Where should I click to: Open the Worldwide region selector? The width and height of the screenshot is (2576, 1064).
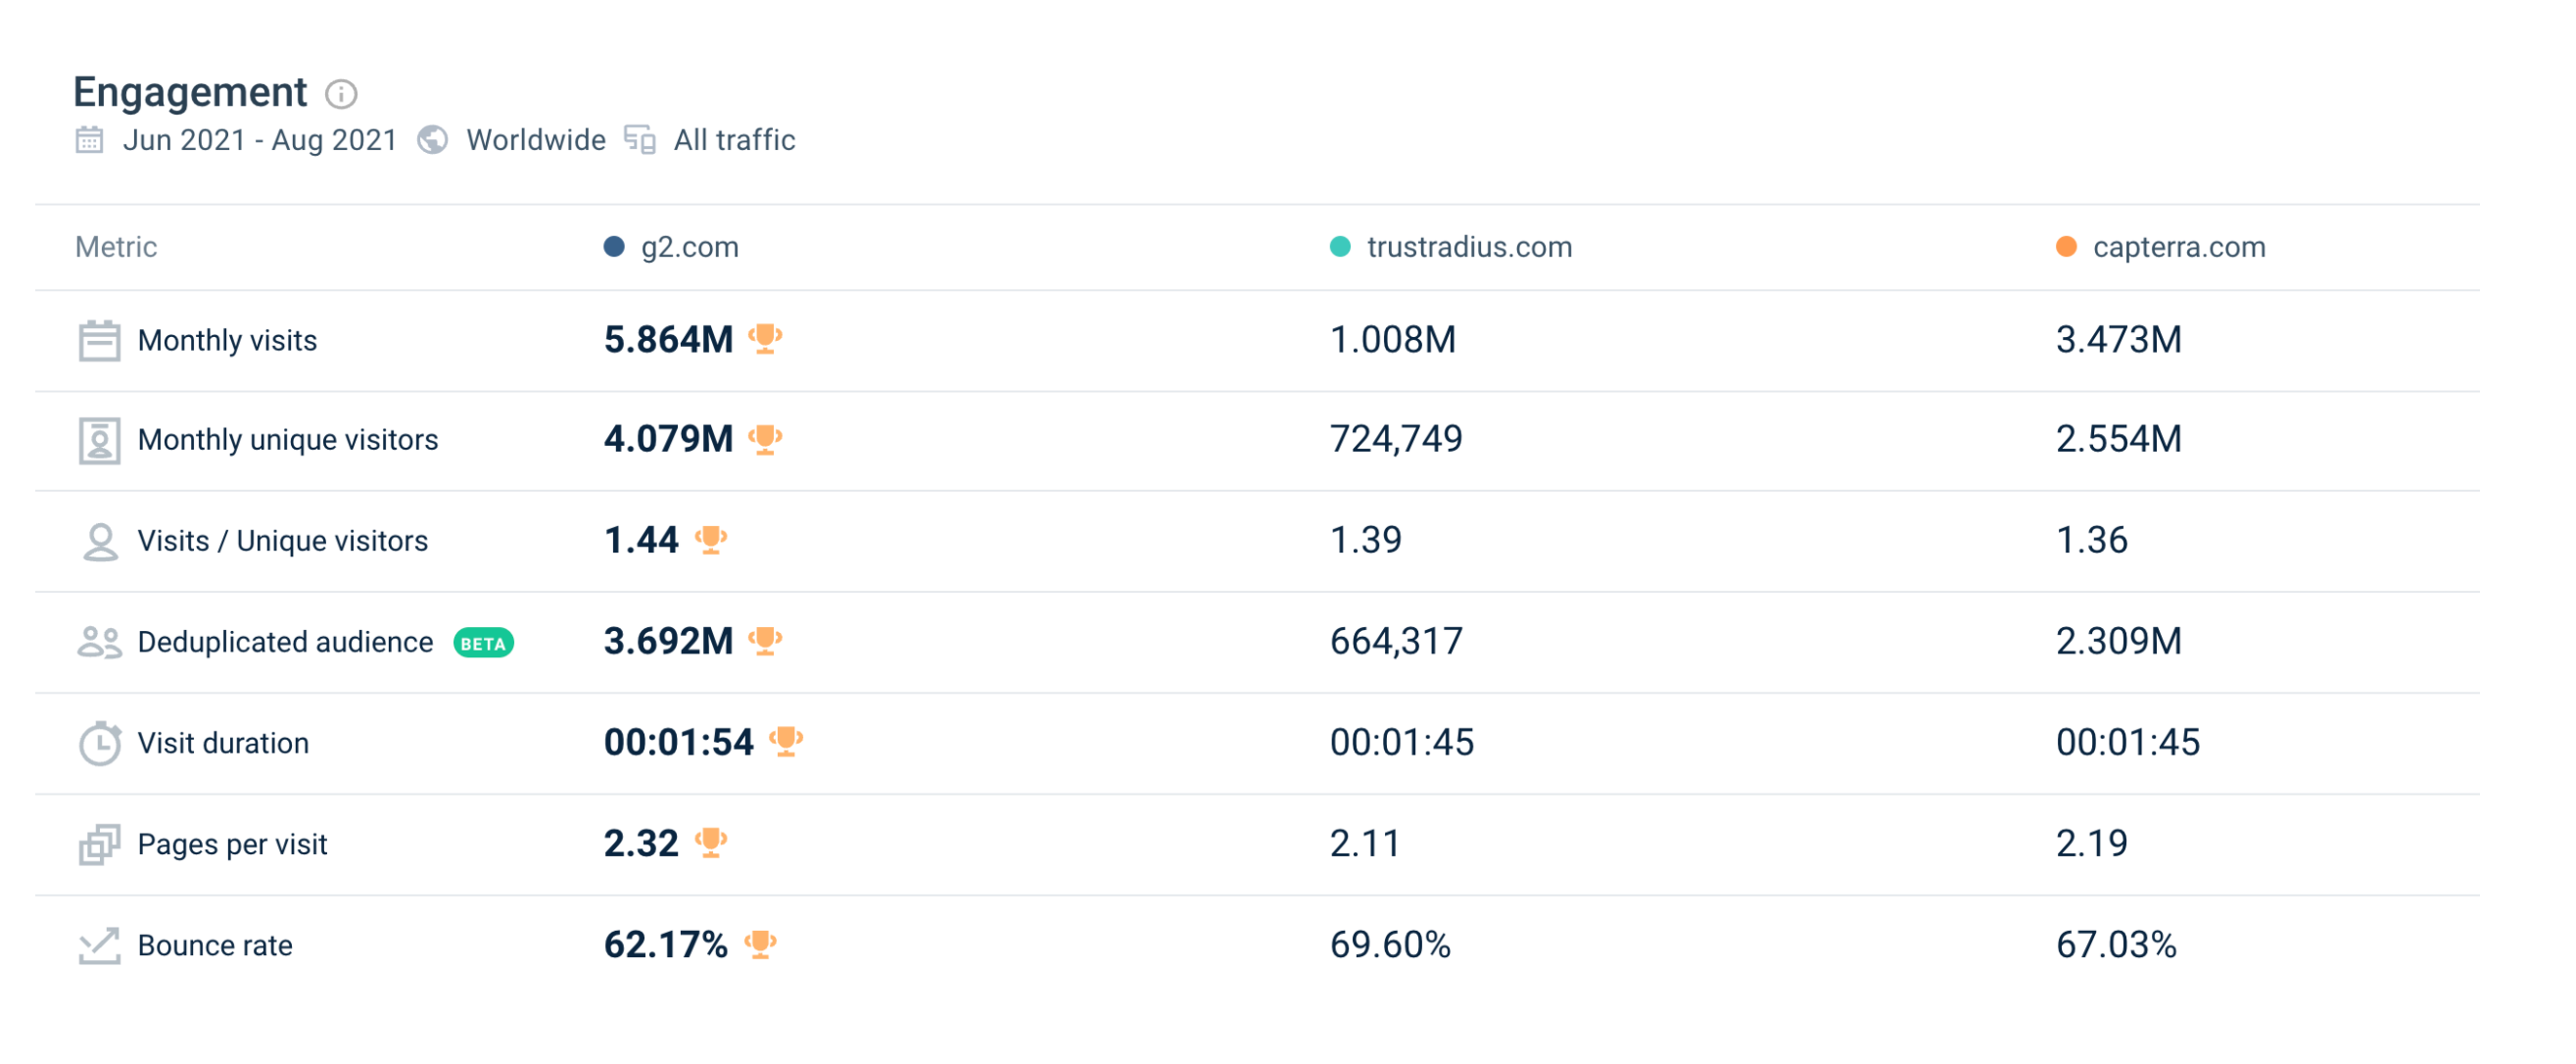point(534,140)
